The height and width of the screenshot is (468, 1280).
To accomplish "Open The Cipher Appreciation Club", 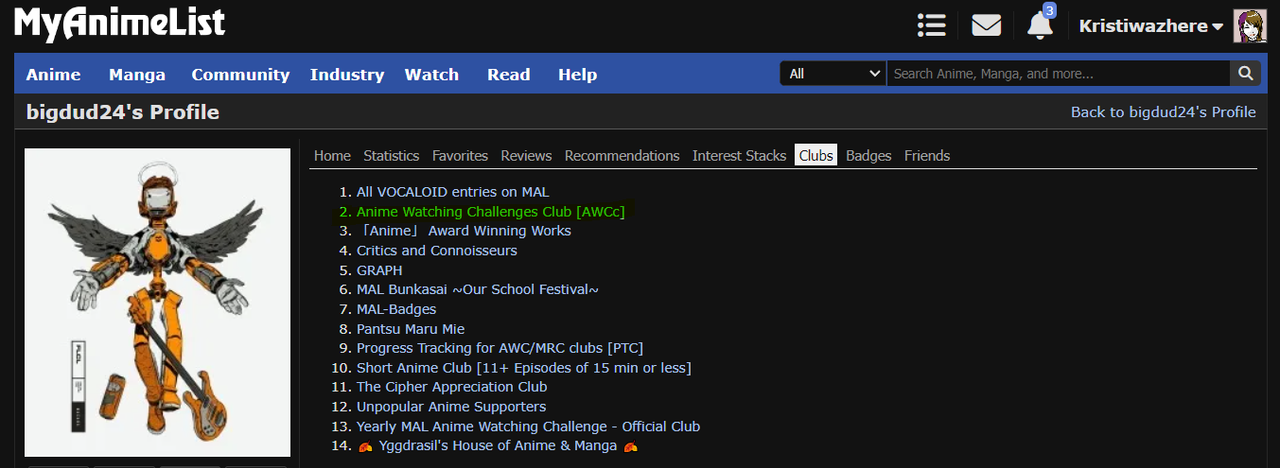I will point(452,387).
